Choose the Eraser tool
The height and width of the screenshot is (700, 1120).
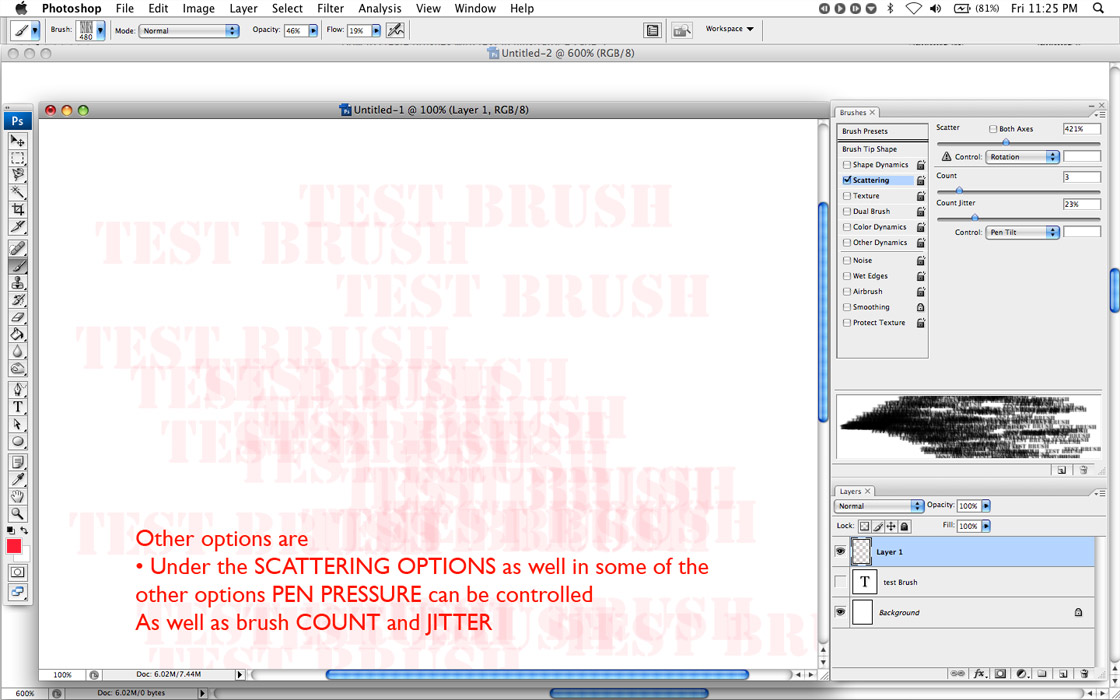click(x=18, y=317)
